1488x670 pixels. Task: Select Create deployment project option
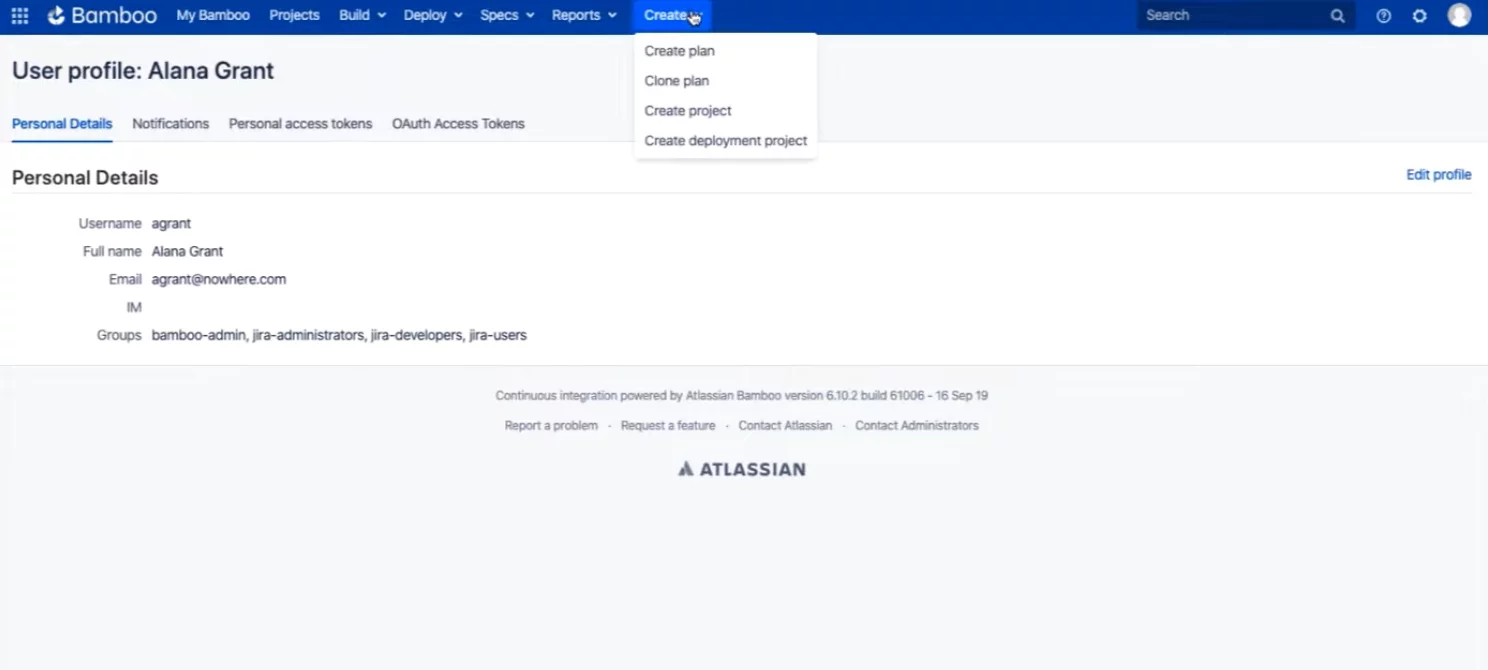(x=725, y=141)
